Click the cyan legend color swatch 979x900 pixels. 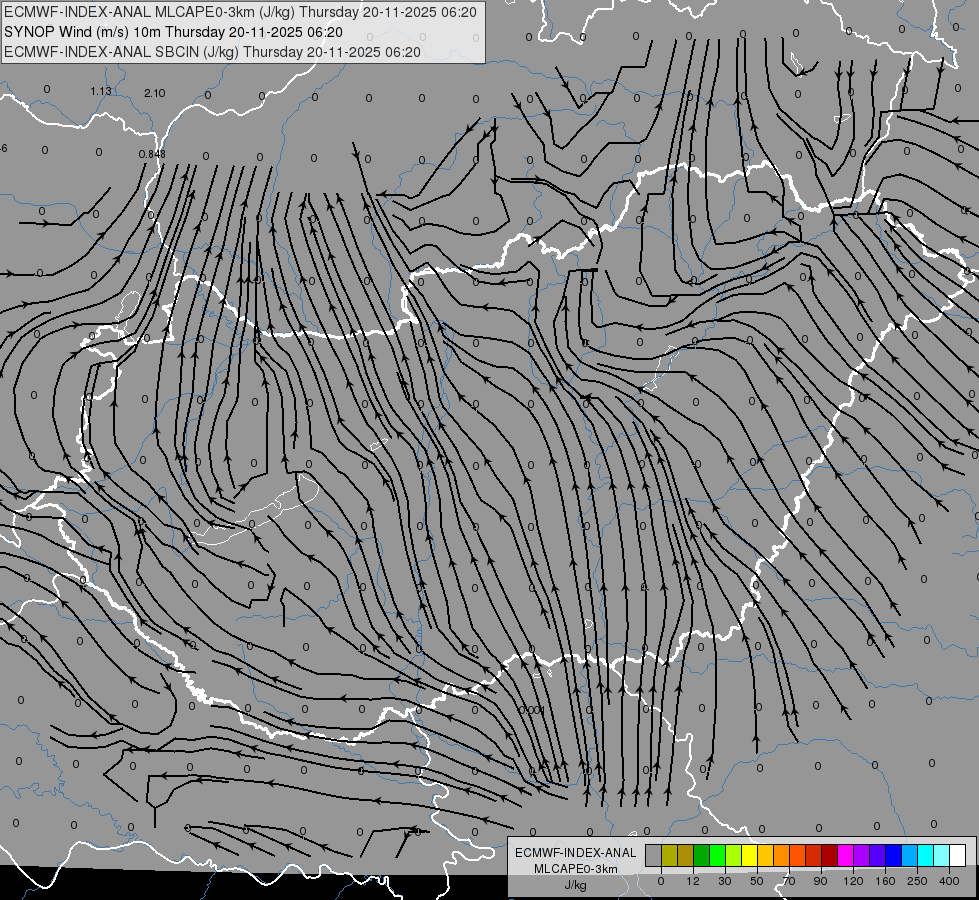[926, 855]
